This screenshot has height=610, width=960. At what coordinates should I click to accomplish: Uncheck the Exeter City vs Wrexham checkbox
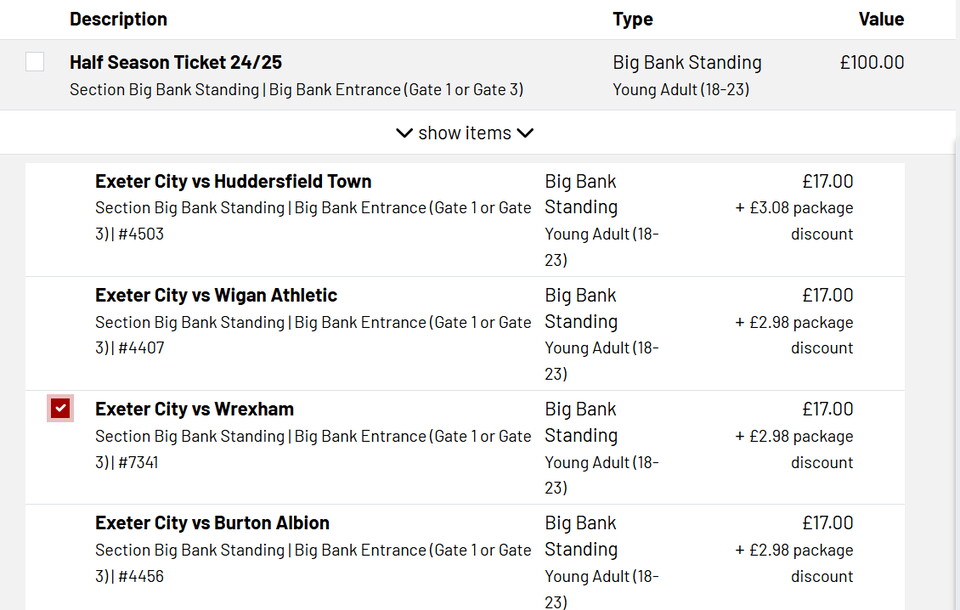pos(60,408)
